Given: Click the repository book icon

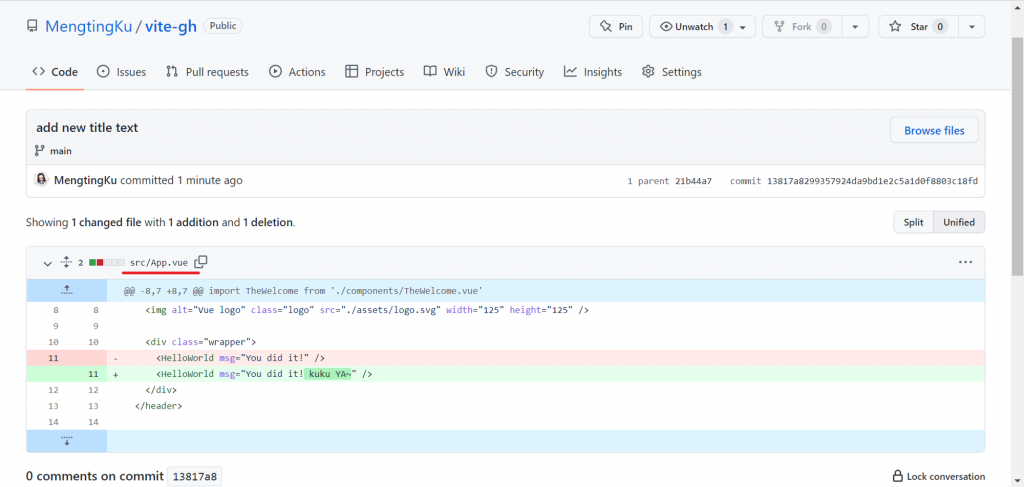Looking at the screenshot, I should tap(32, 27).
